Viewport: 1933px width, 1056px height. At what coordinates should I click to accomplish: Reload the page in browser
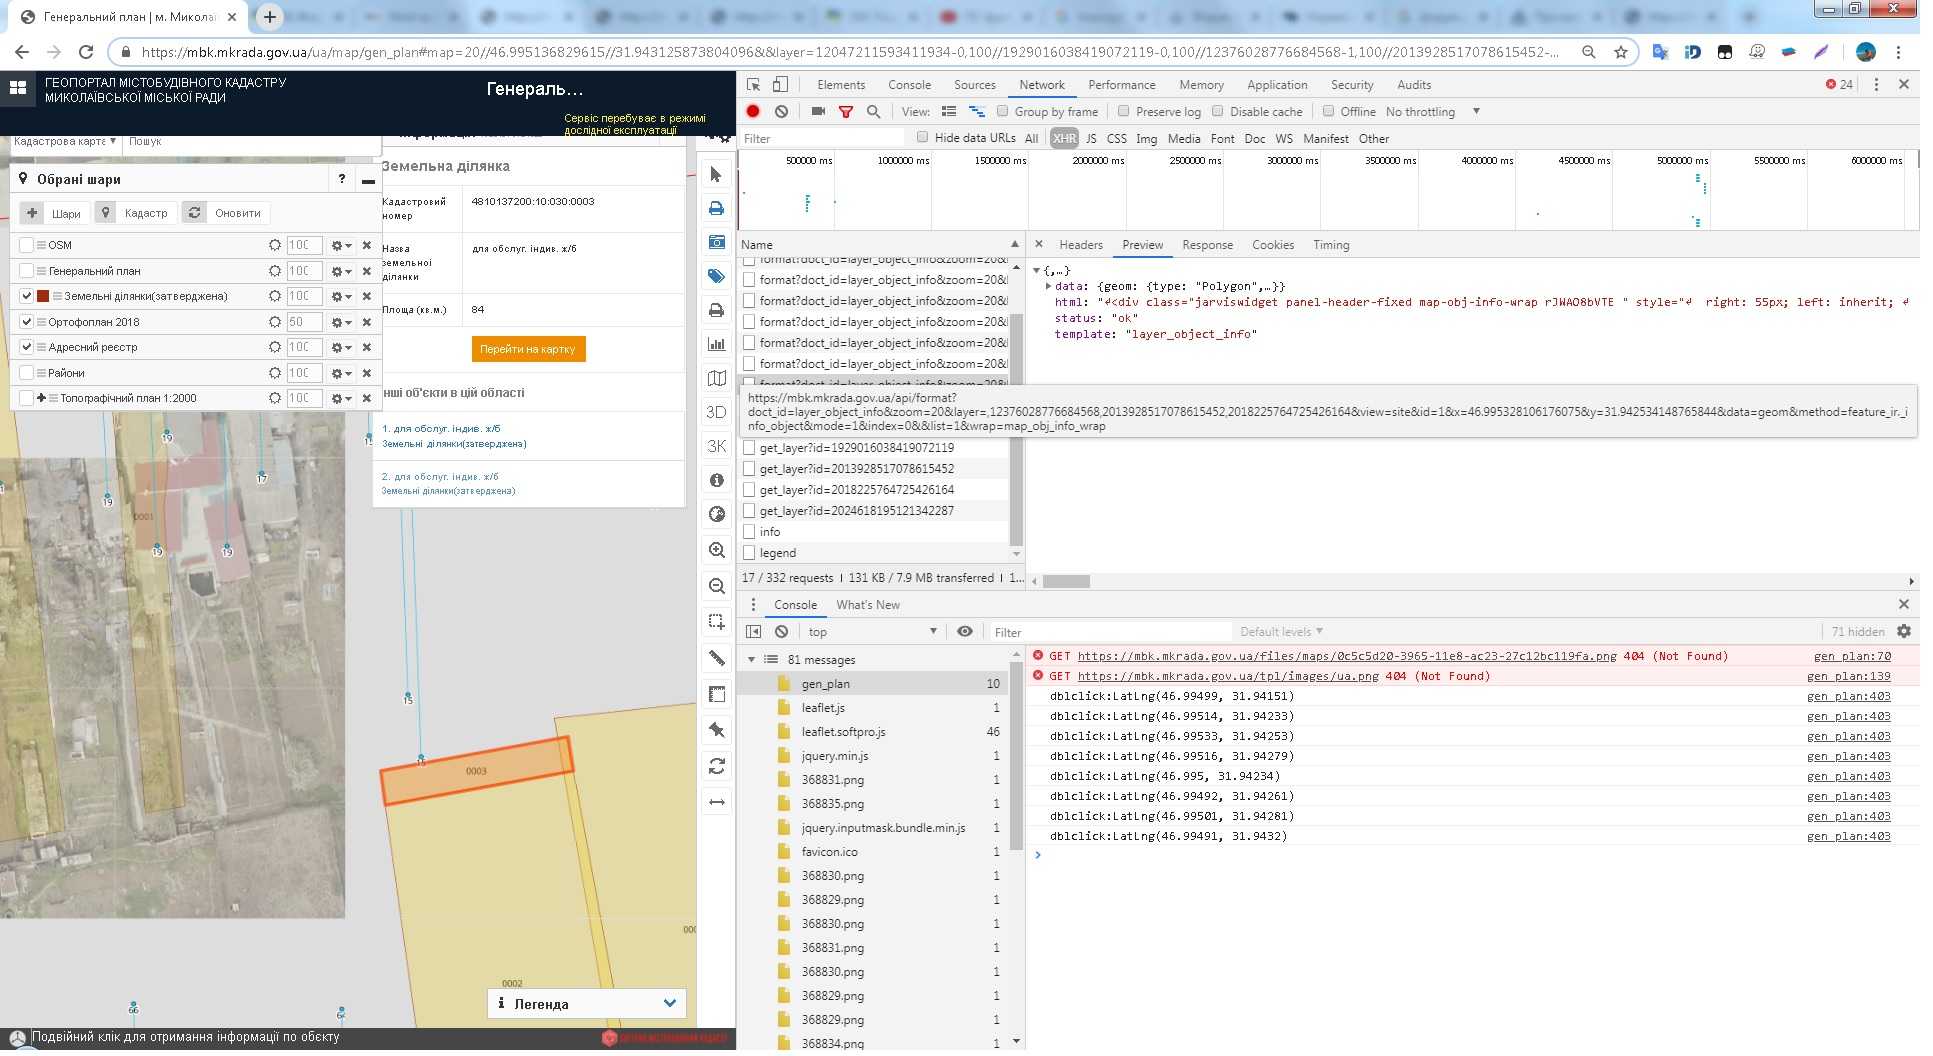pos(86,52)
